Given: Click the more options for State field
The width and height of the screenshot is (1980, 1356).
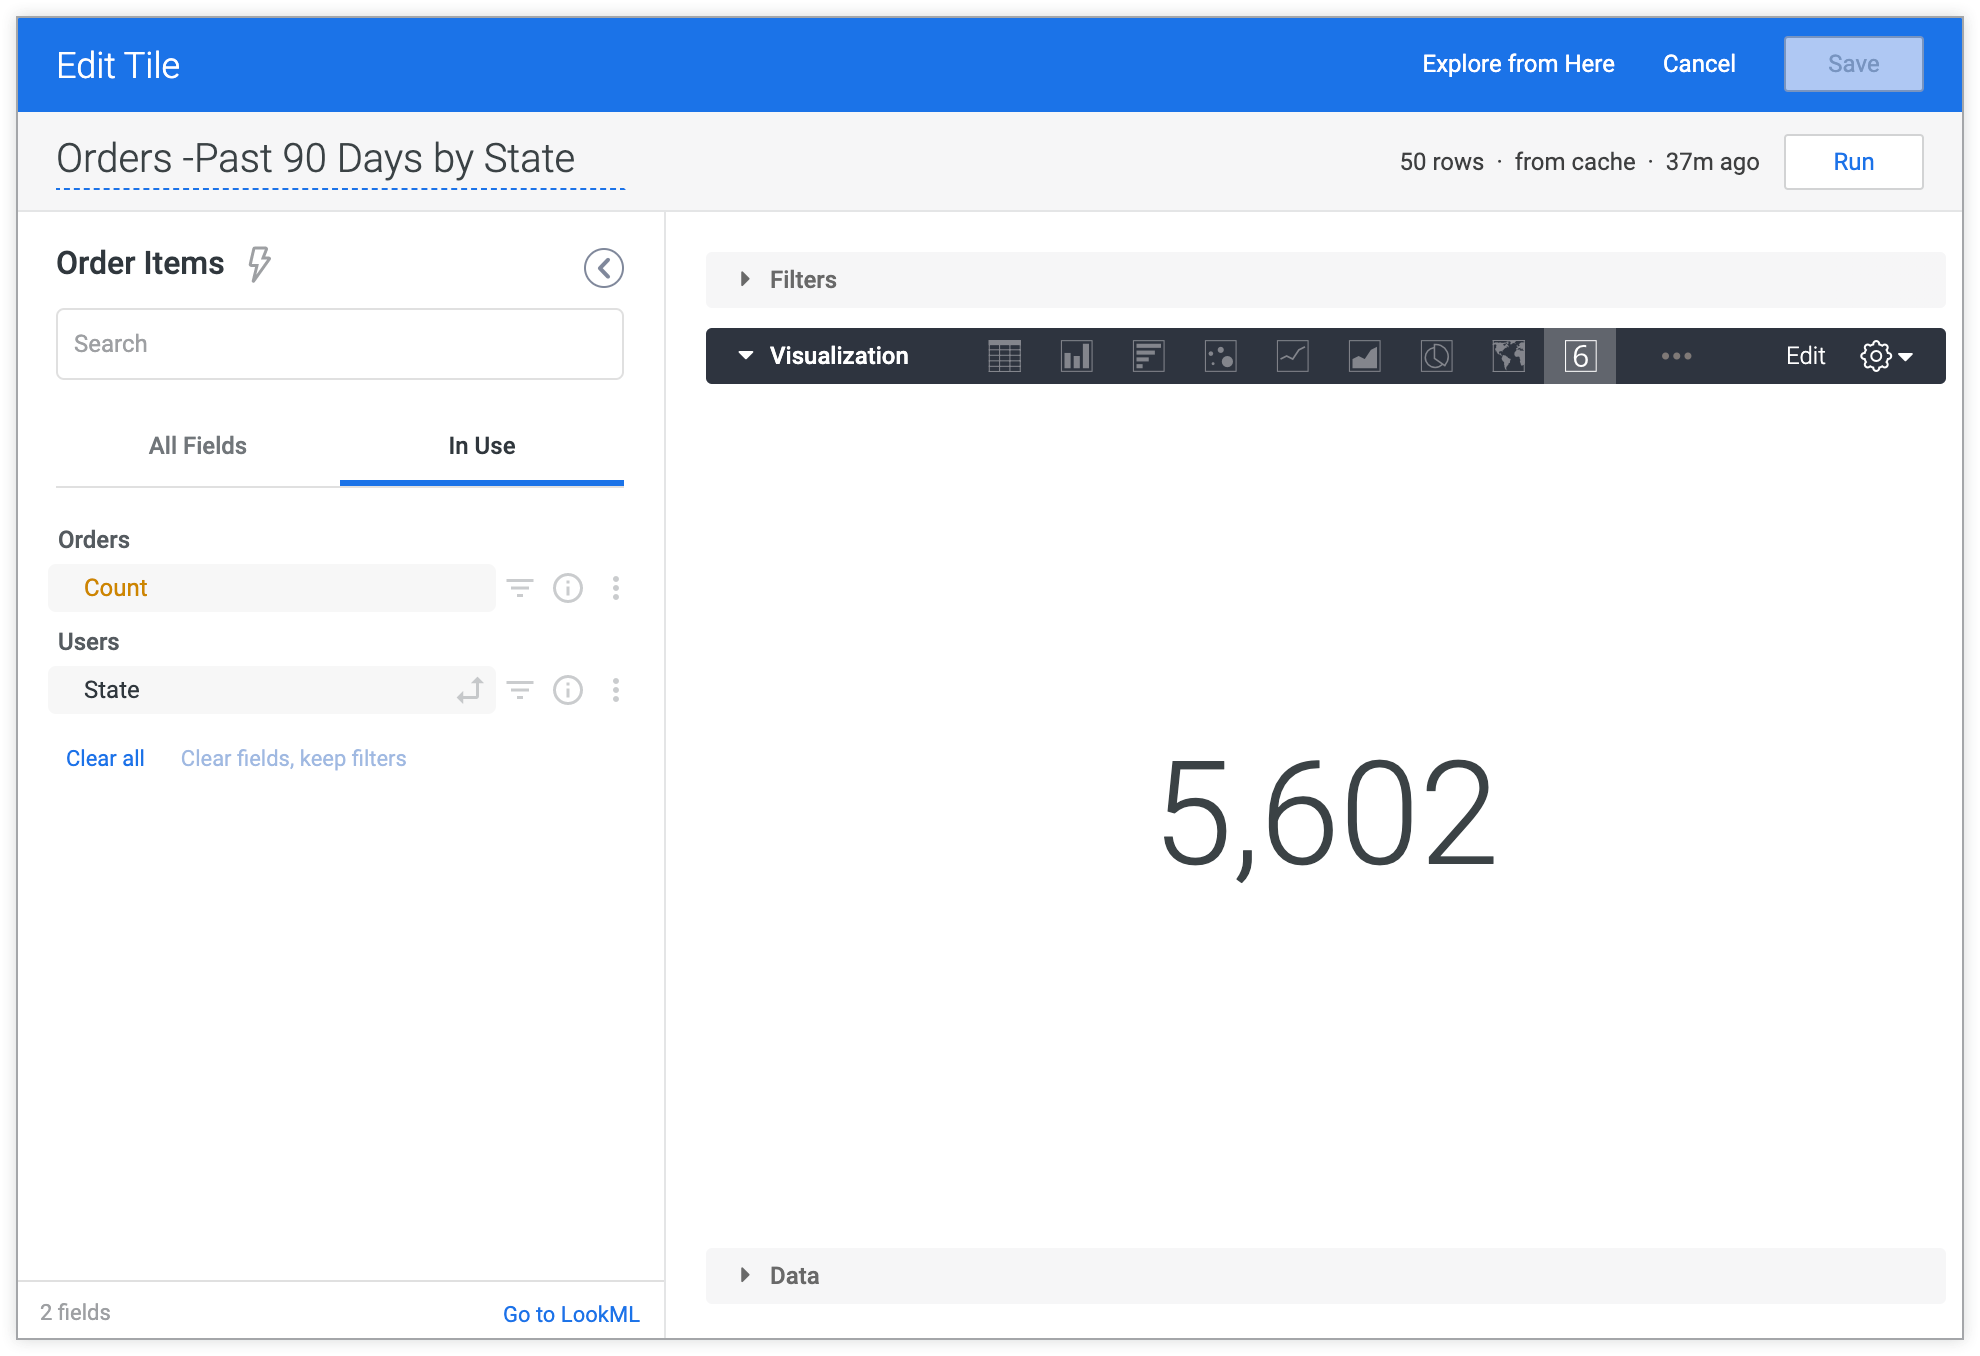Looking at the screenshot, I should [x=615, y=691].
